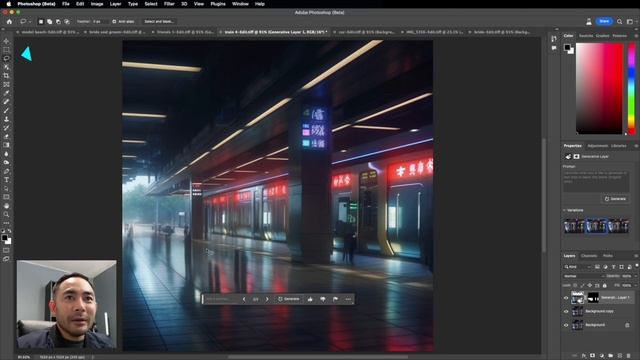
Task: Open the Layer menu
Action: [115, 4]
